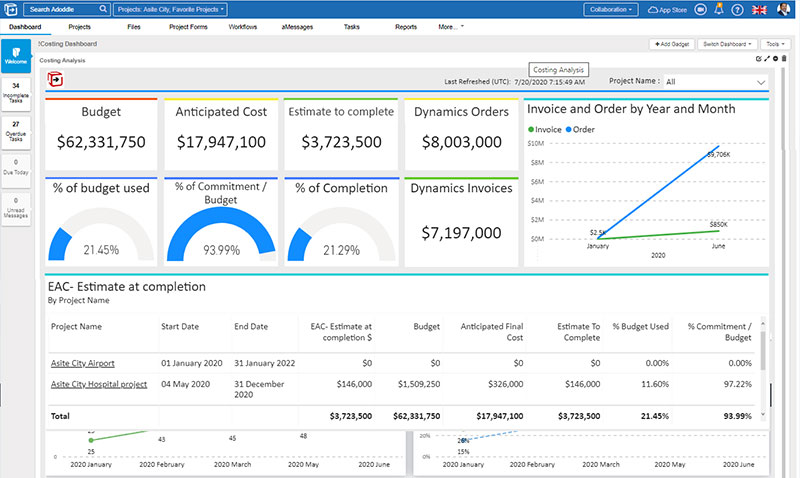Click the gadget edit icon
Image resolution: width=800 pixels, height=478 pixels.
point(759,59)
